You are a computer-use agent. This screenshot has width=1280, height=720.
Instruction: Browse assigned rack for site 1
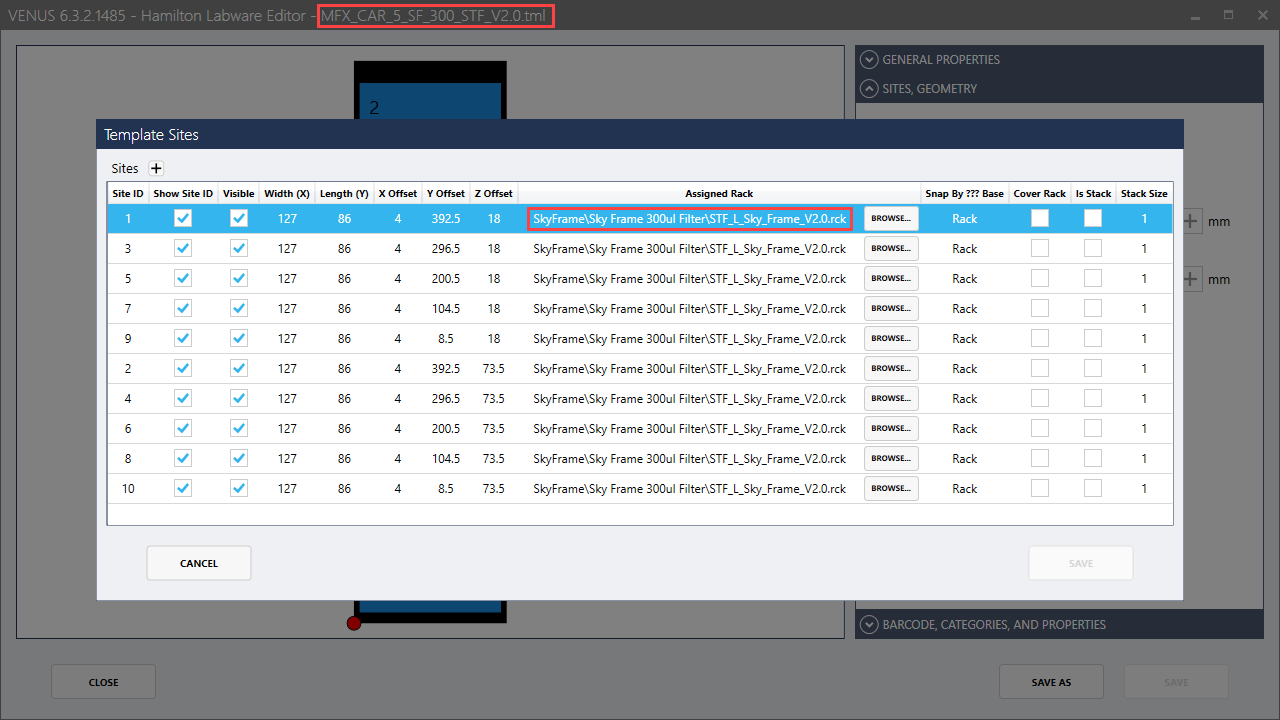891,218
